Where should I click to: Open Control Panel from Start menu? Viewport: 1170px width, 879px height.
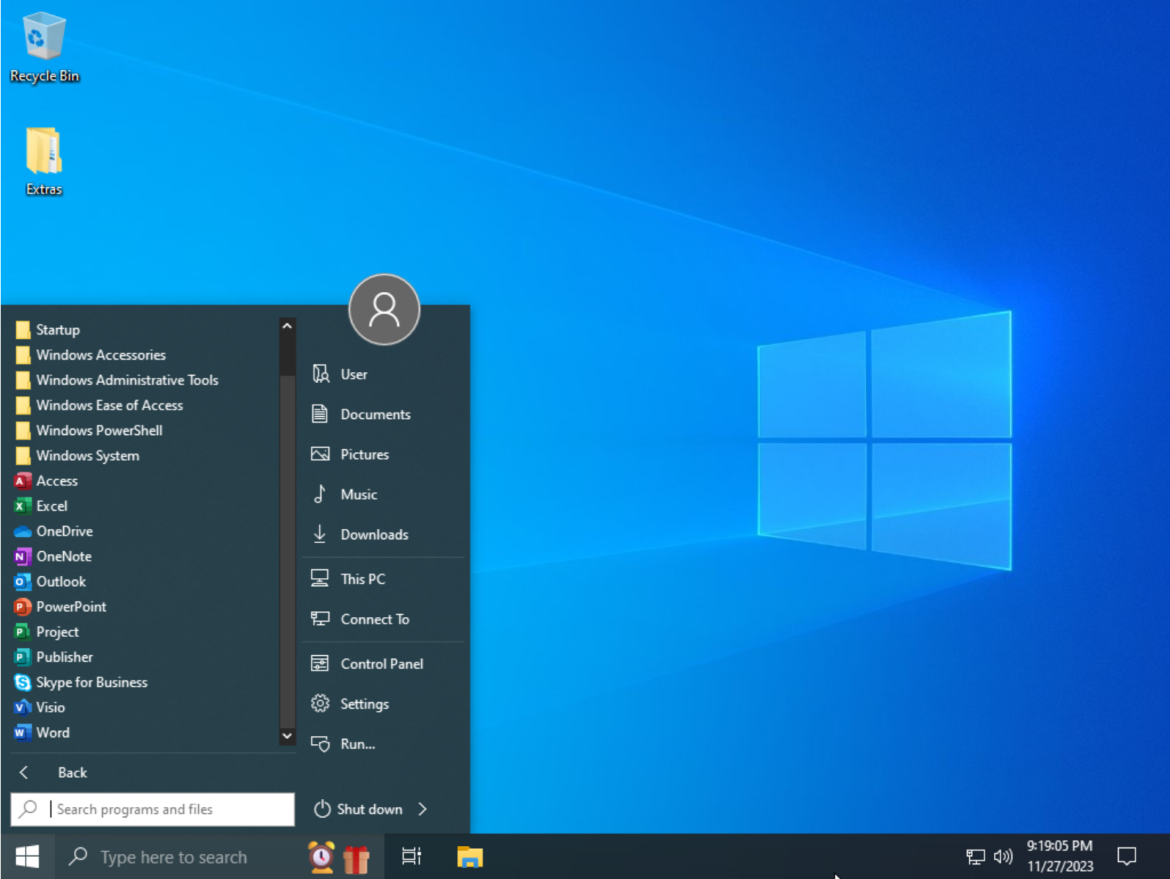(x=381, y=663)
